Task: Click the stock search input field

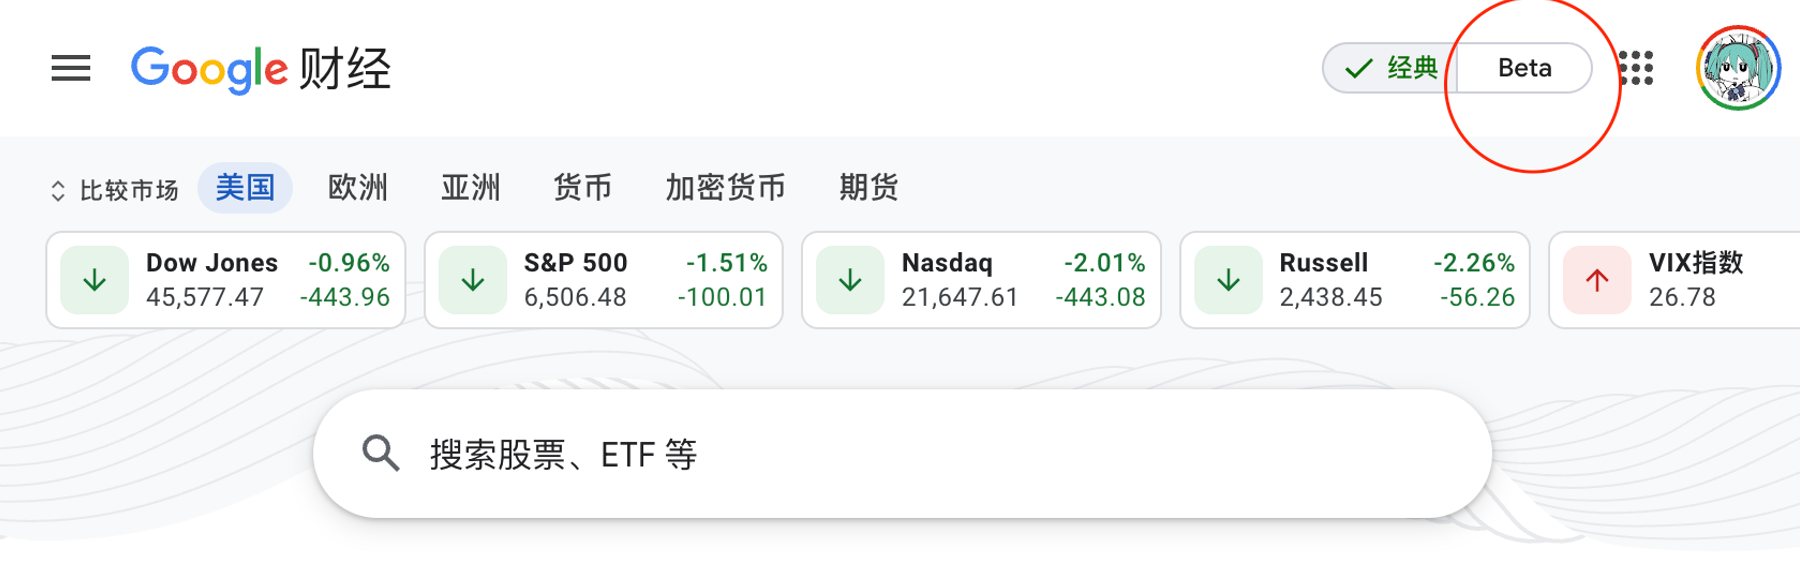Action: click(x=900, y=453)
